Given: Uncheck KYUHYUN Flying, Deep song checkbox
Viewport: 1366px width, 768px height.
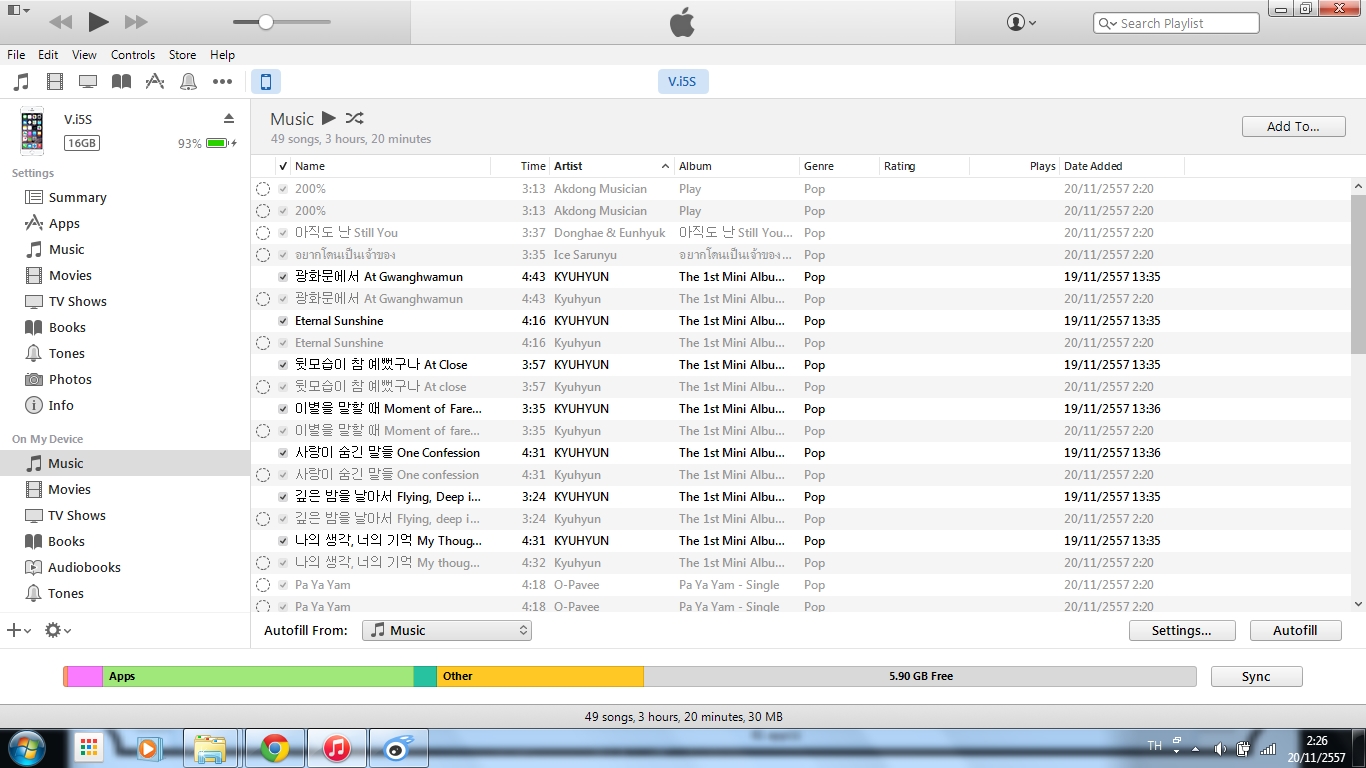Looking at the screenshot, I should tap(283, 497).
